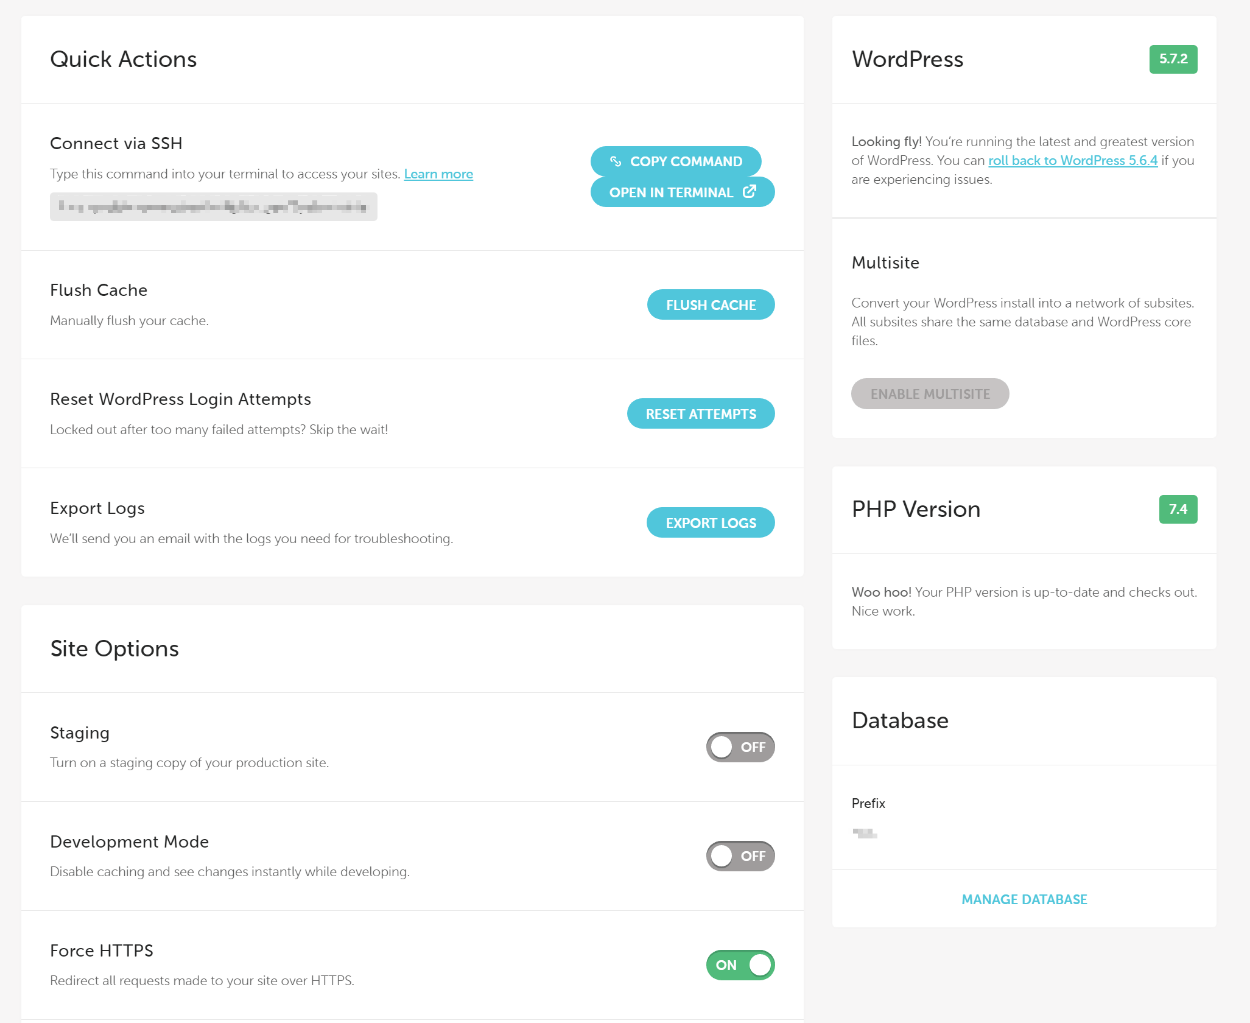Viewport: 1250px width, 1023px height.
Task: Click the chain-link icon in Copy Command
Action: (x=616, y=161)
